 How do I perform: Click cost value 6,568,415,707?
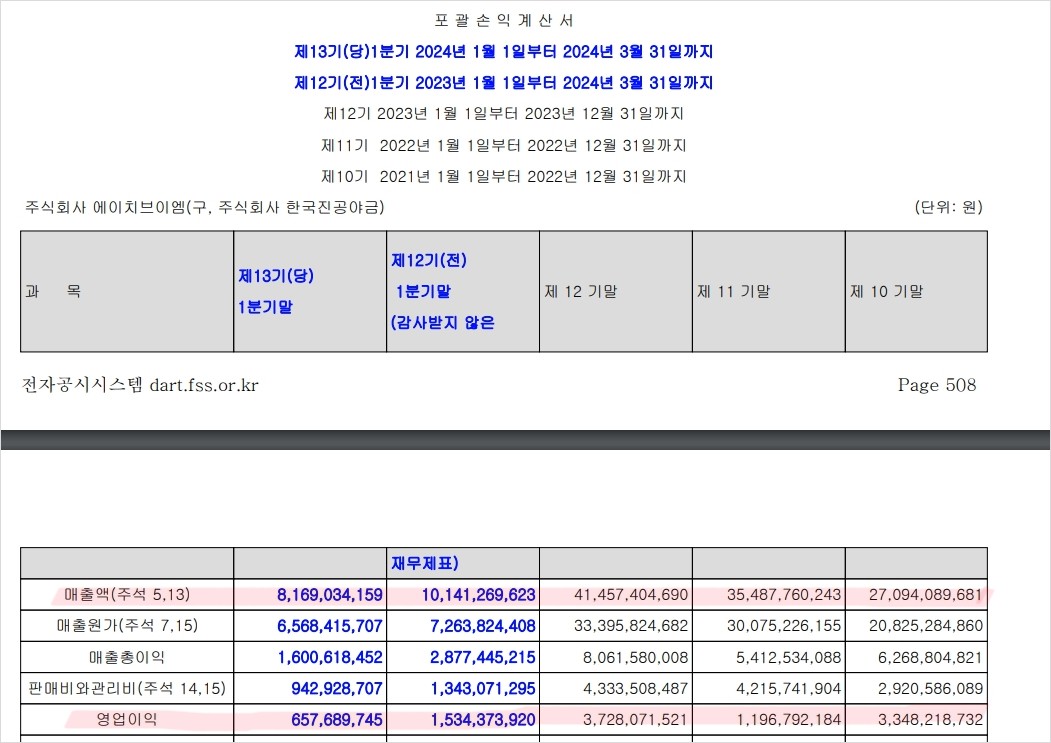click(330, 626)
